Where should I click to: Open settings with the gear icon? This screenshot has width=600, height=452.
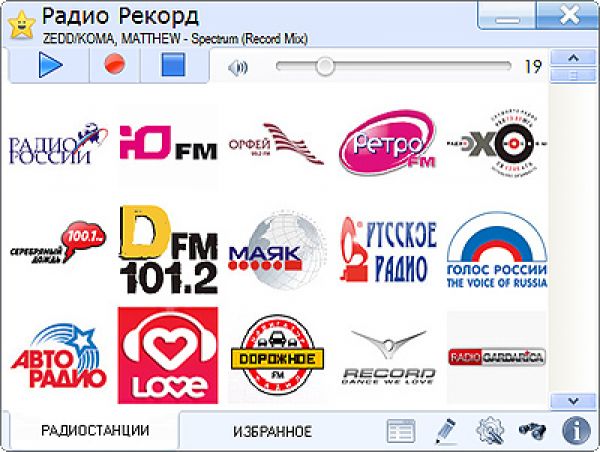490,431
